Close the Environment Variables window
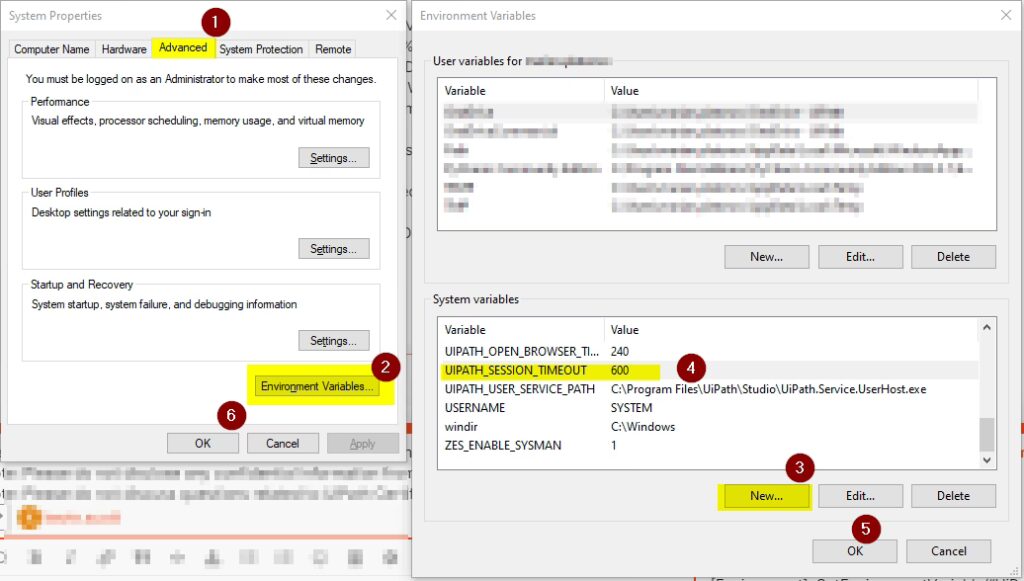The image size is (1024, 581). click(1005, 15)
